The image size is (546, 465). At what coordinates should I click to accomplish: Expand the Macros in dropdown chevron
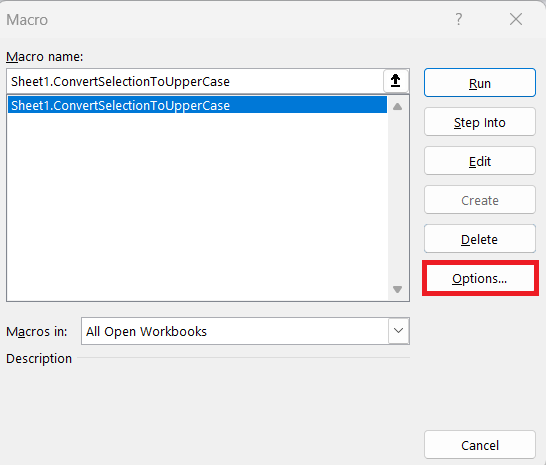click(398, 331)
